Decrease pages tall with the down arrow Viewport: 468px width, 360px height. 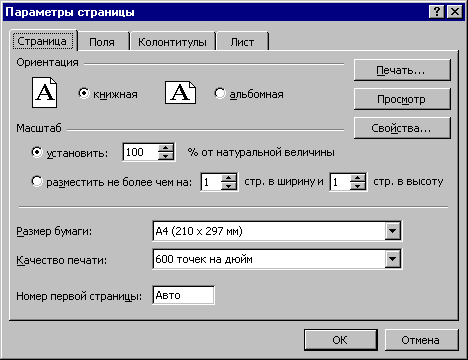358,186
